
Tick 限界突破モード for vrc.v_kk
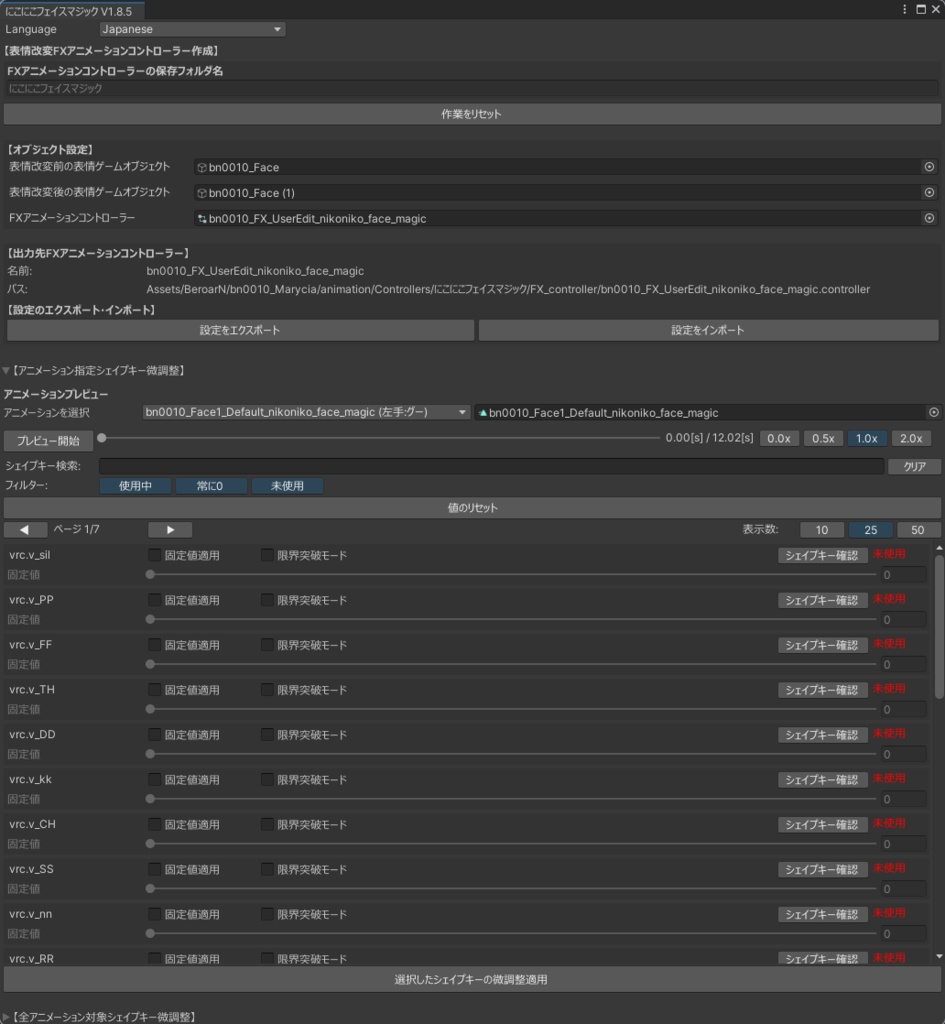tap(266, 779)
